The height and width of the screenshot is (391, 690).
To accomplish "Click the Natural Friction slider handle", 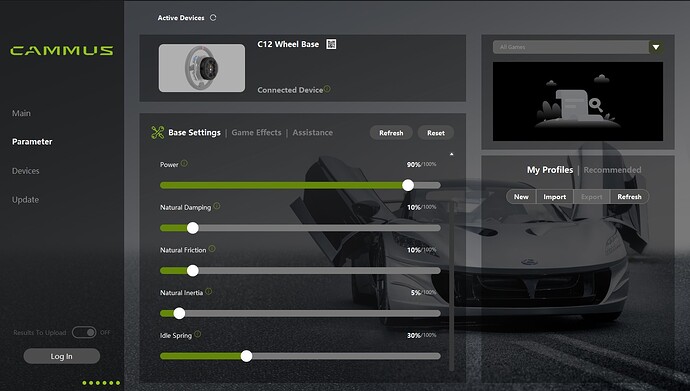I will click(x=193, y=270).
